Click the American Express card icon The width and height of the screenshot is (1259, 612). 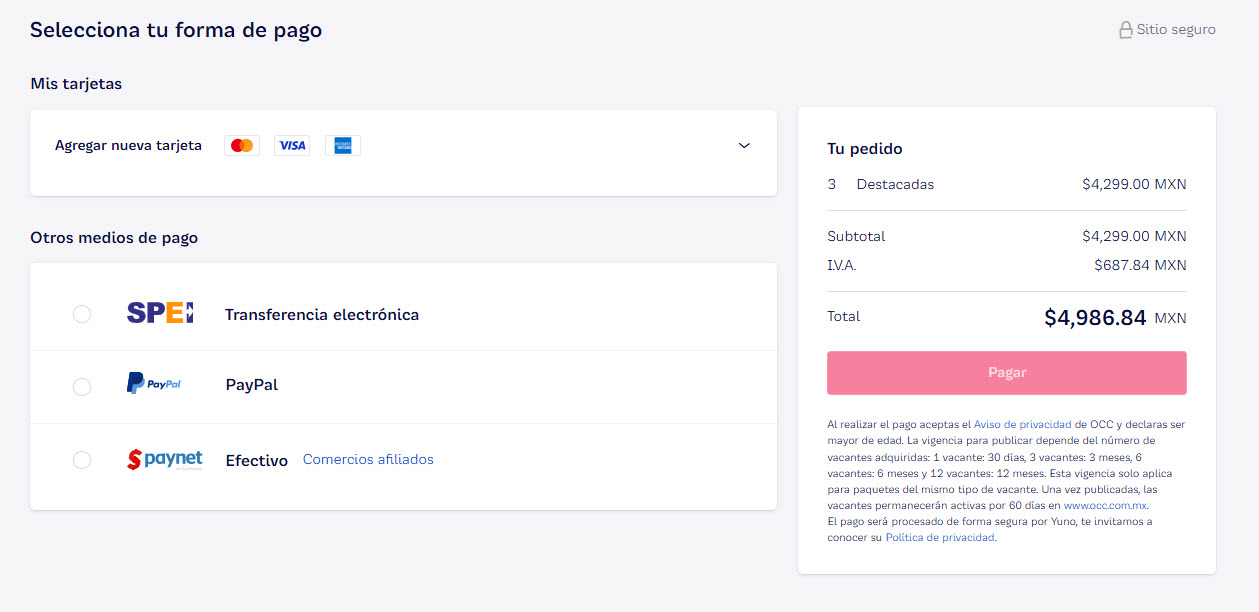tap(343, 146)
